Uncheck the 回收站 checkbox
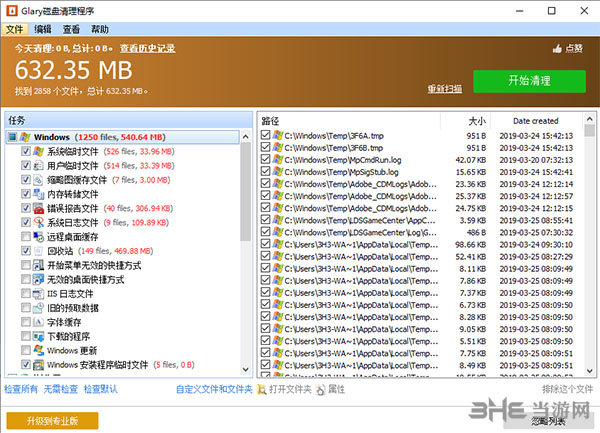The image size is (600, 433). tap(26, 251)
